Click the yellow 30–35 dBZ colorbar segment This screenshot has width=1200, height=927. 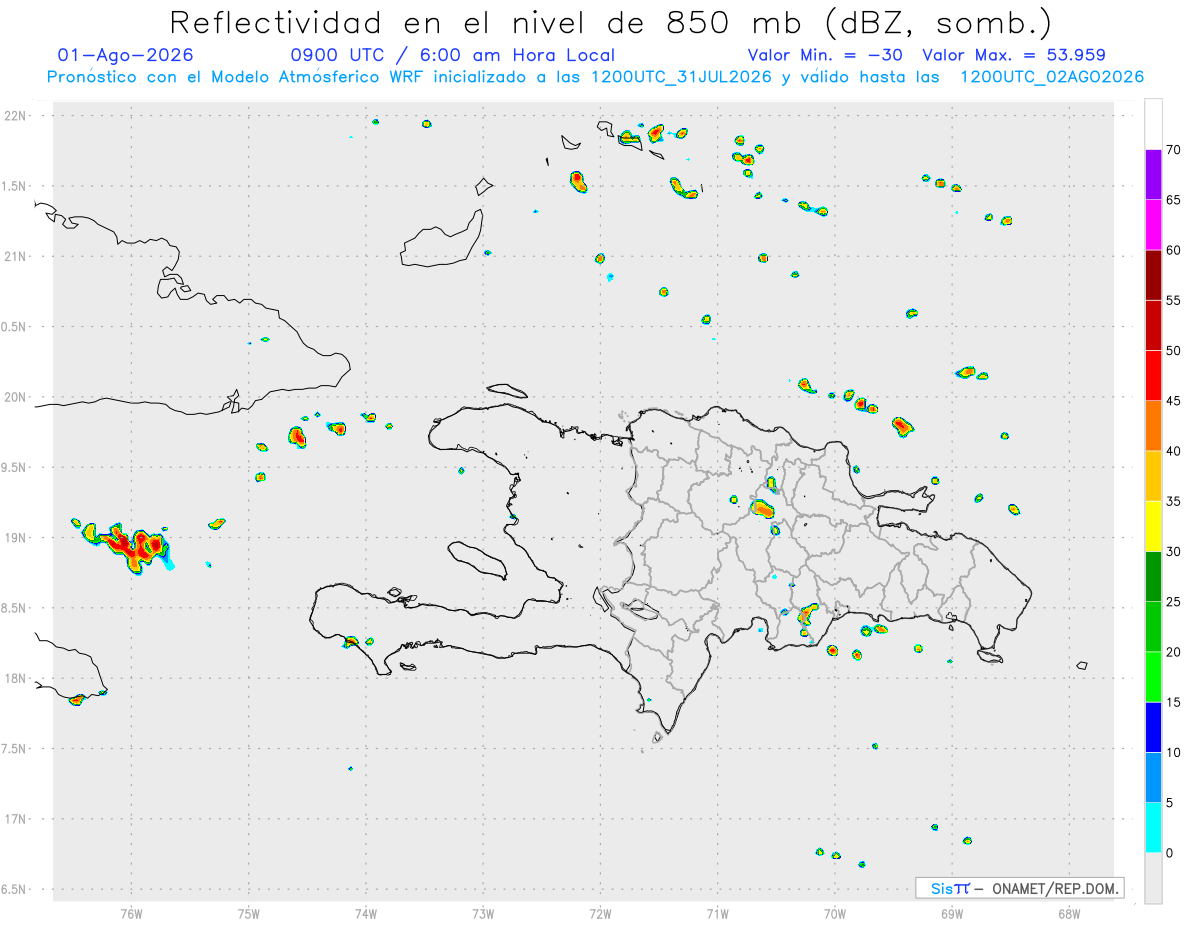1153,526
